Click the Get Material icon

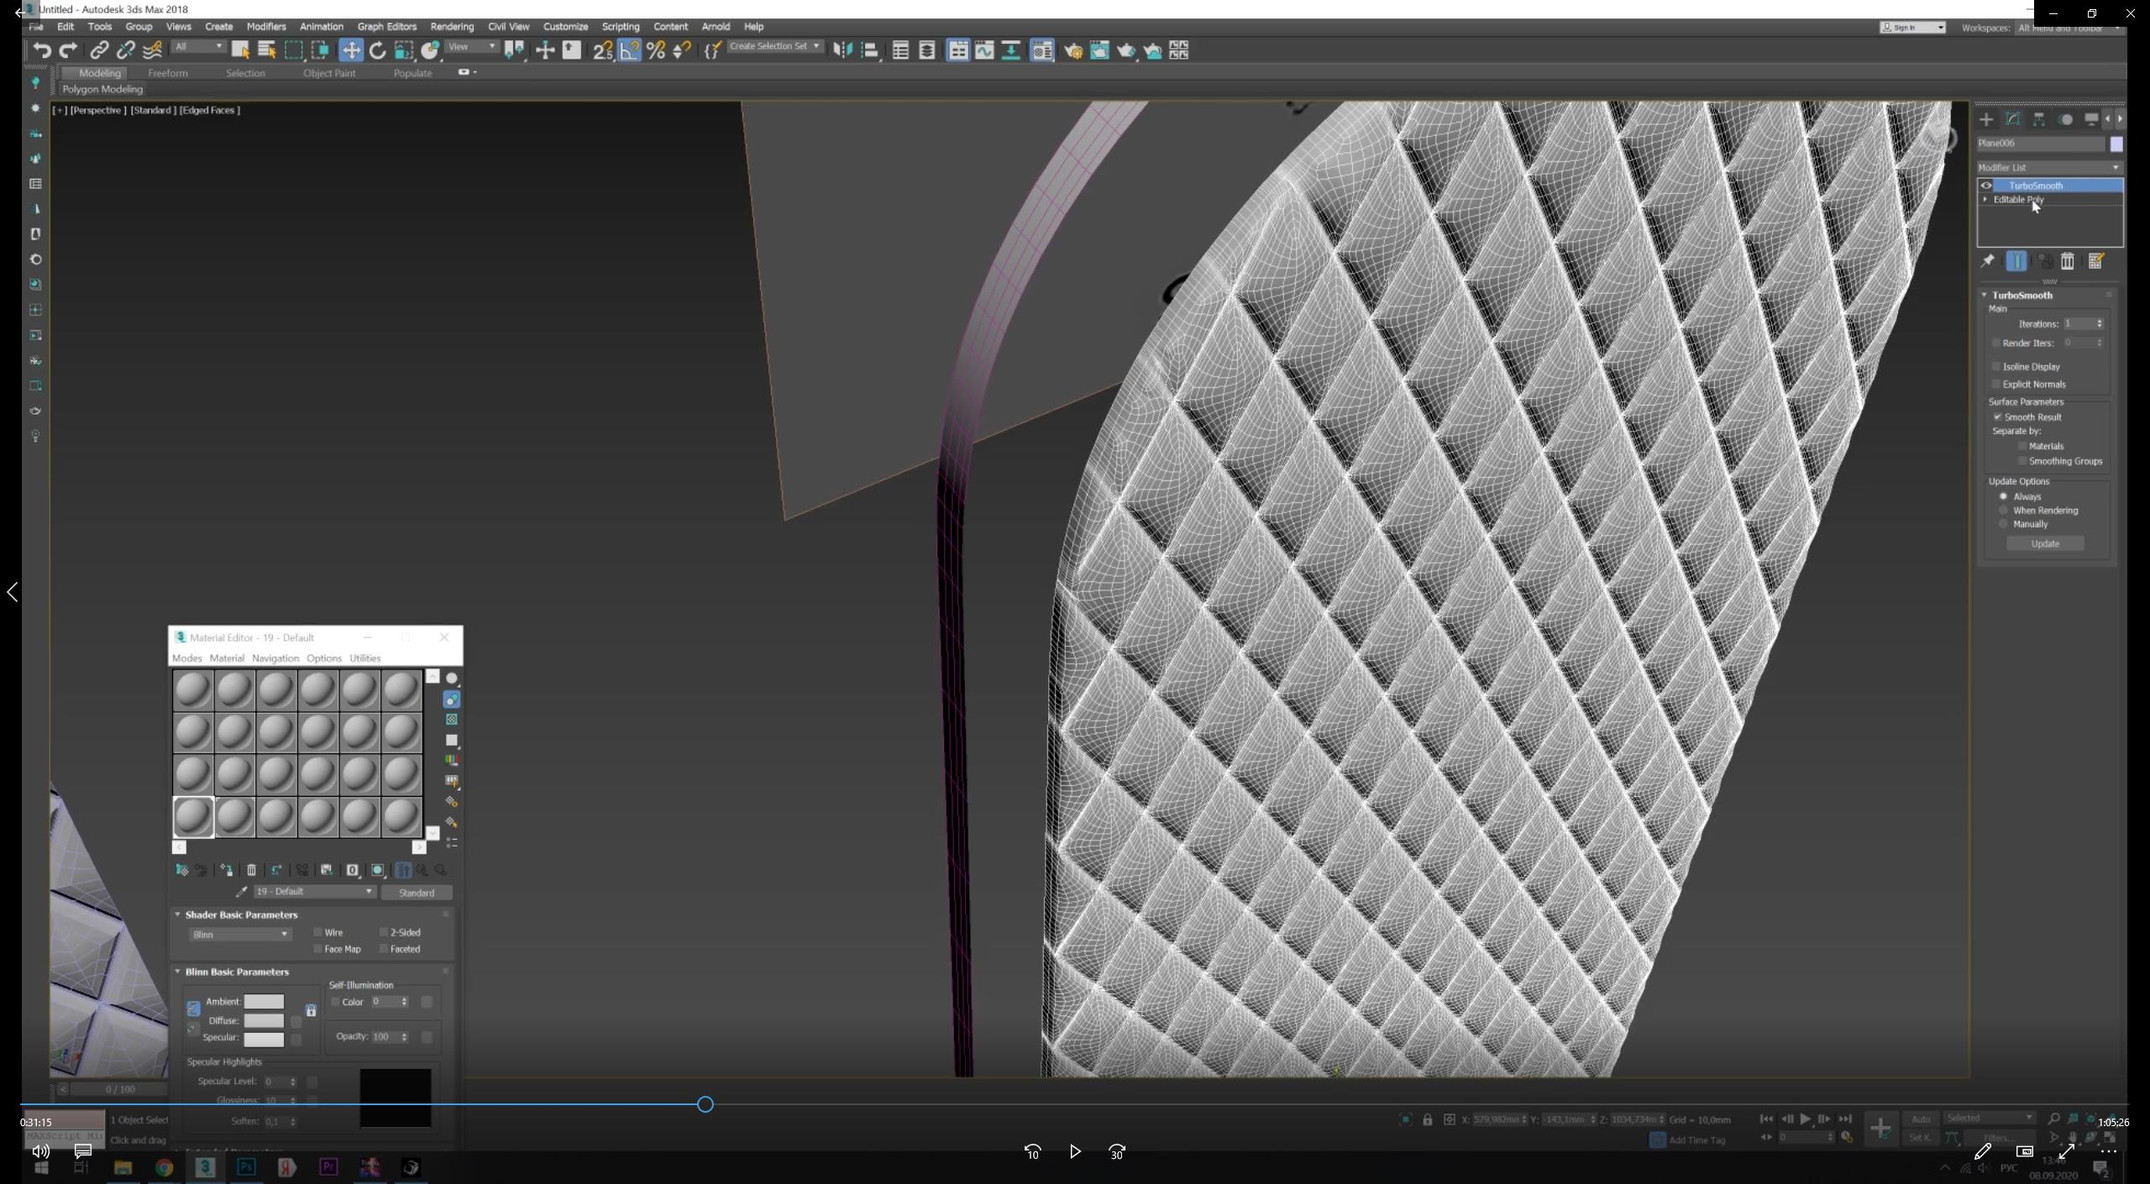coord(182,870)
